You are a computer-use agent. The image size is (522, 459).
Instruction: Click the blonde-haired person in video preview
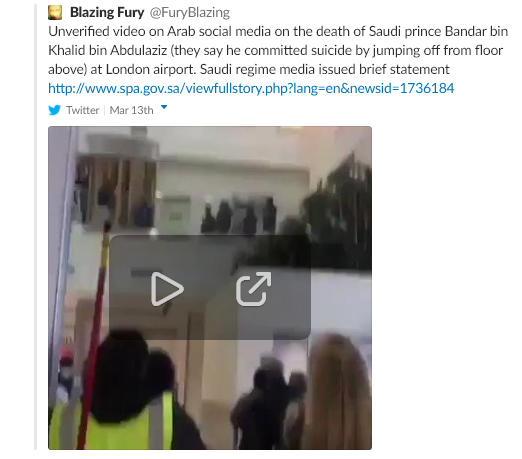point(337,392)
